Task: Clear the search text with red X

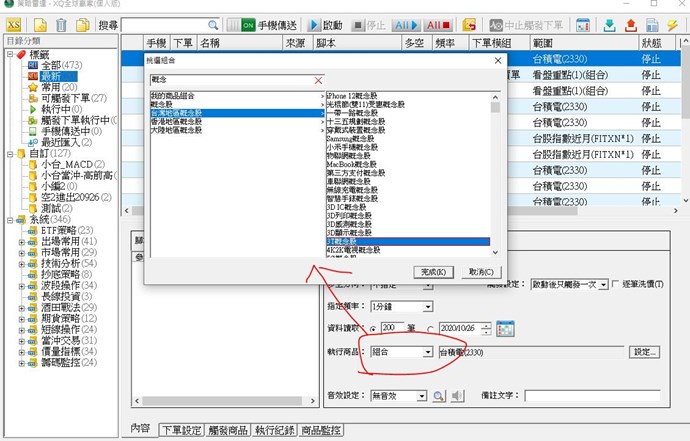Action: (x=318, y=79)
